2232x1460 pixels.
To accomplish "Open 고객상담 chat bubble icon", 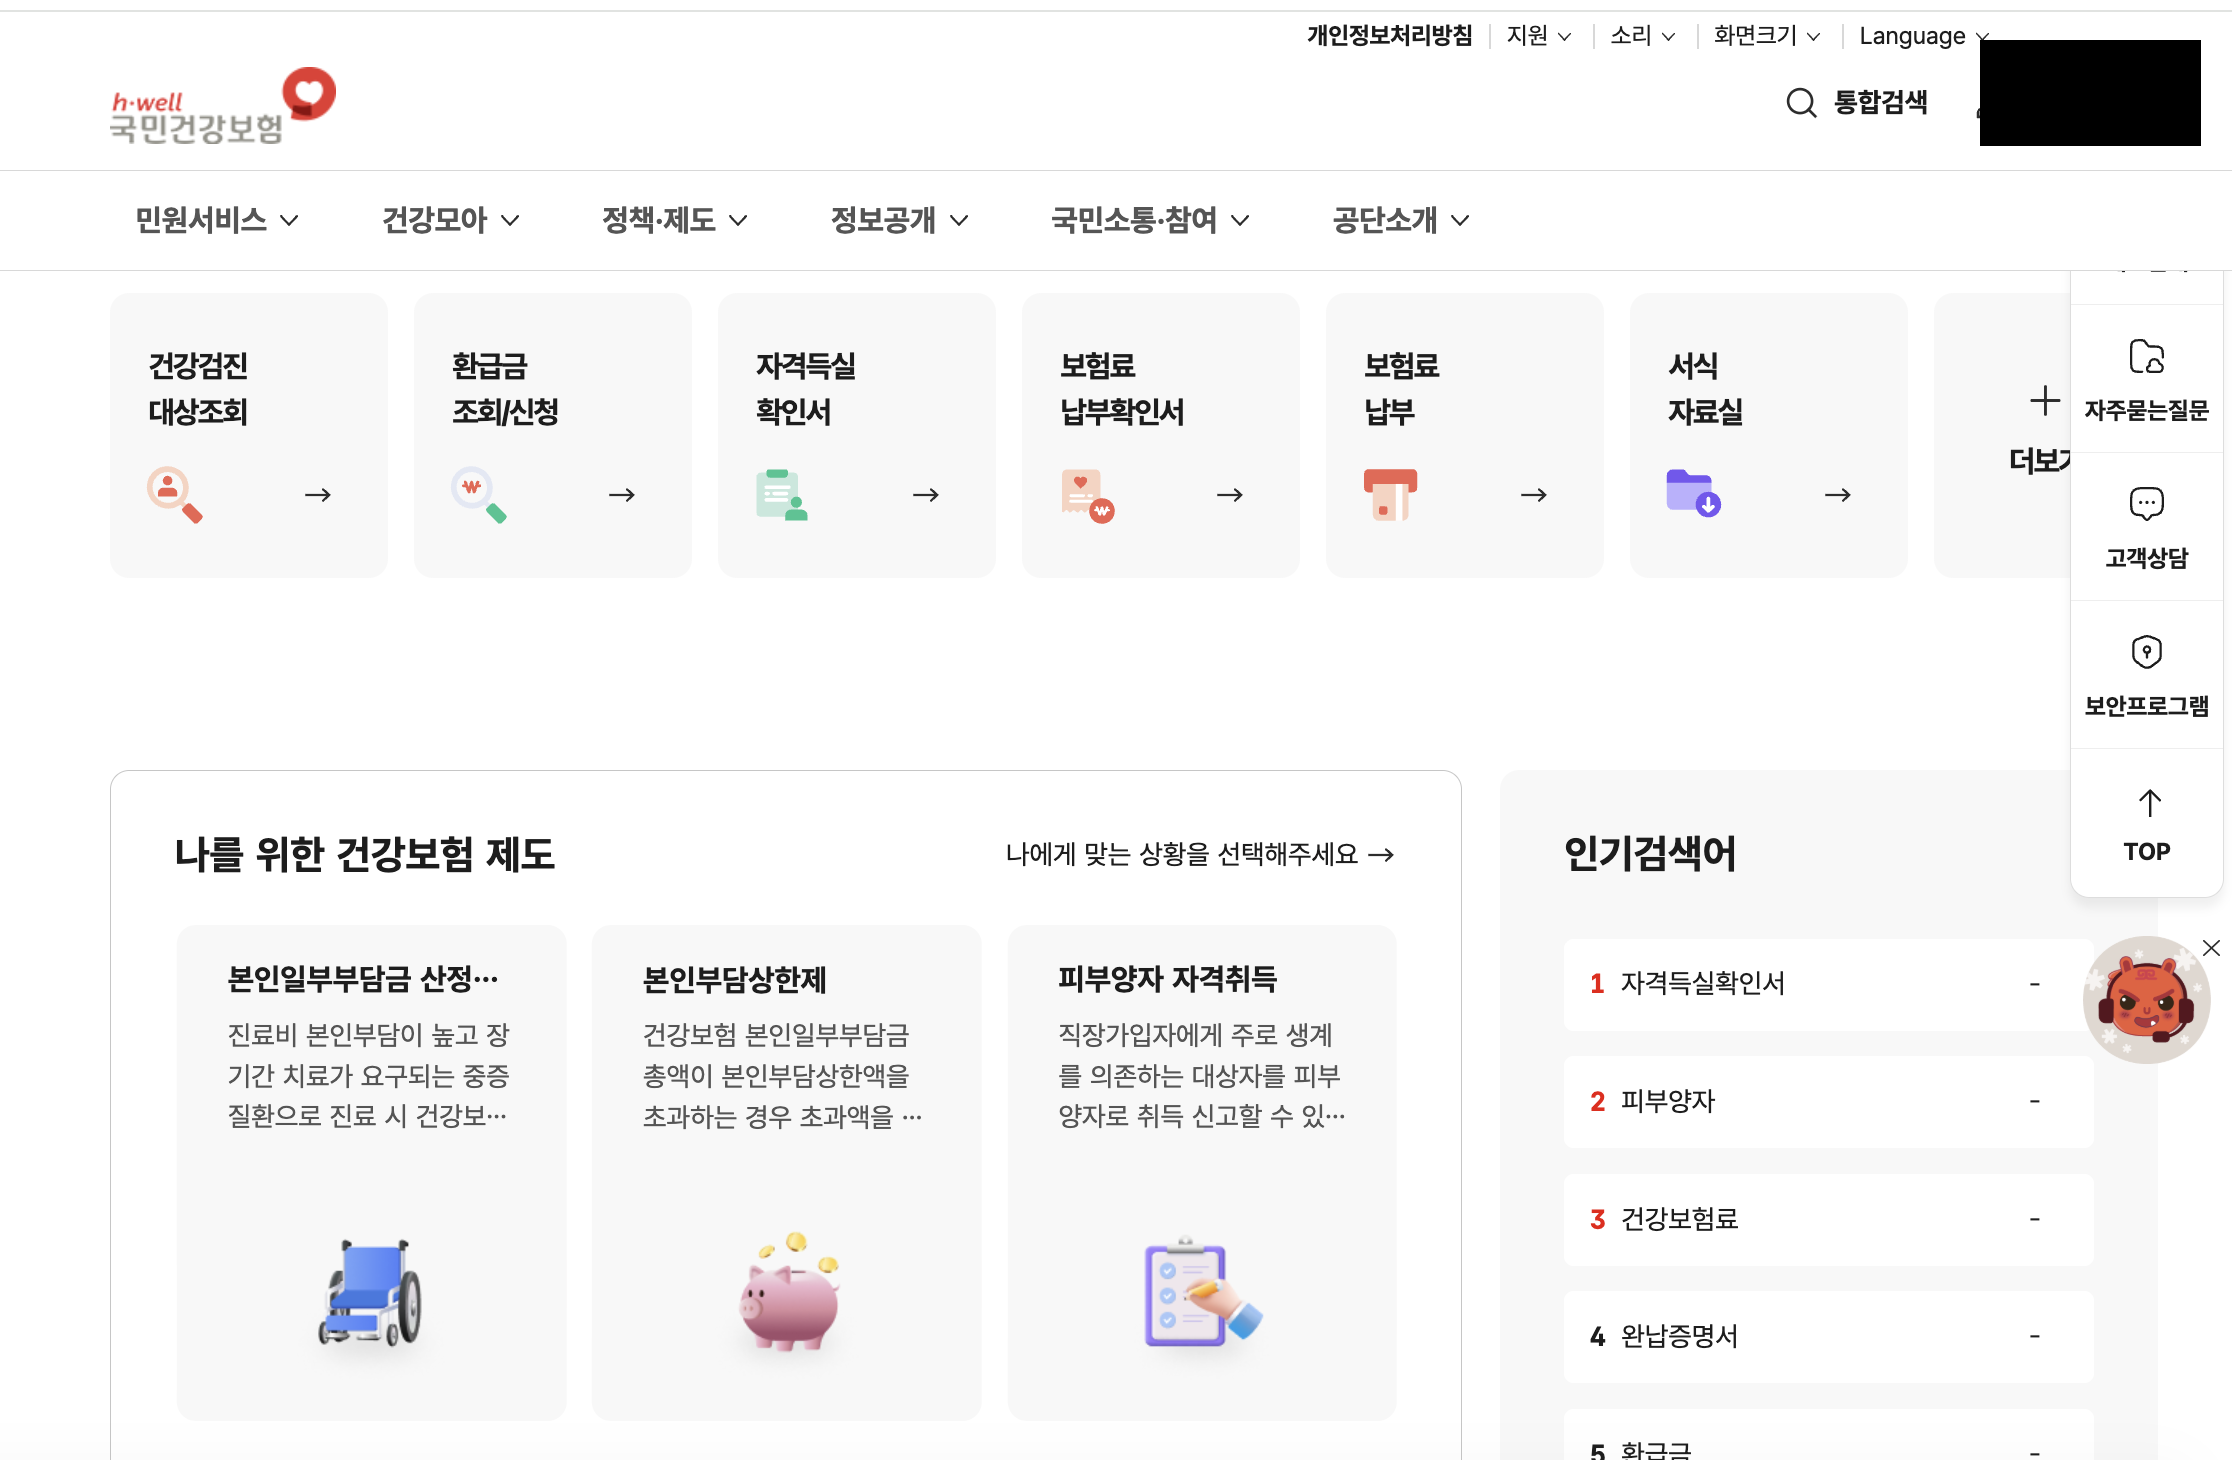I will pyautogui.click(x=2146, y=504).
